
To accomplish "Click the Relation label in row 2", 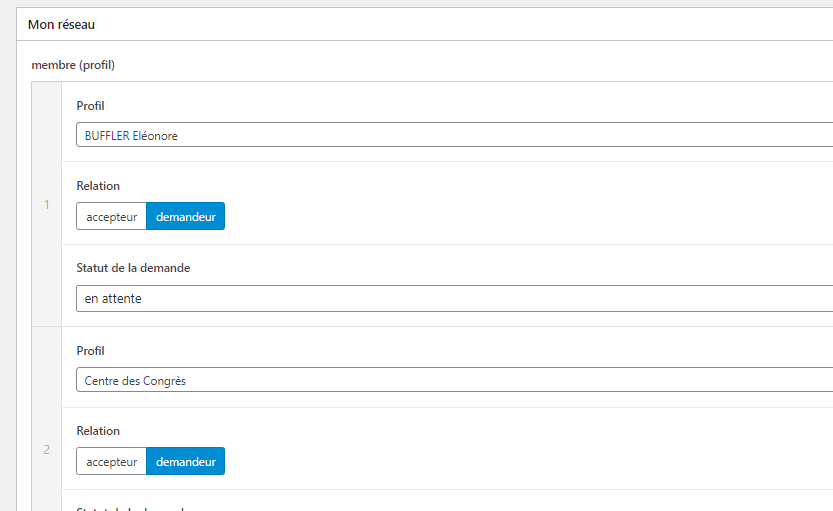I will [98, 431].
